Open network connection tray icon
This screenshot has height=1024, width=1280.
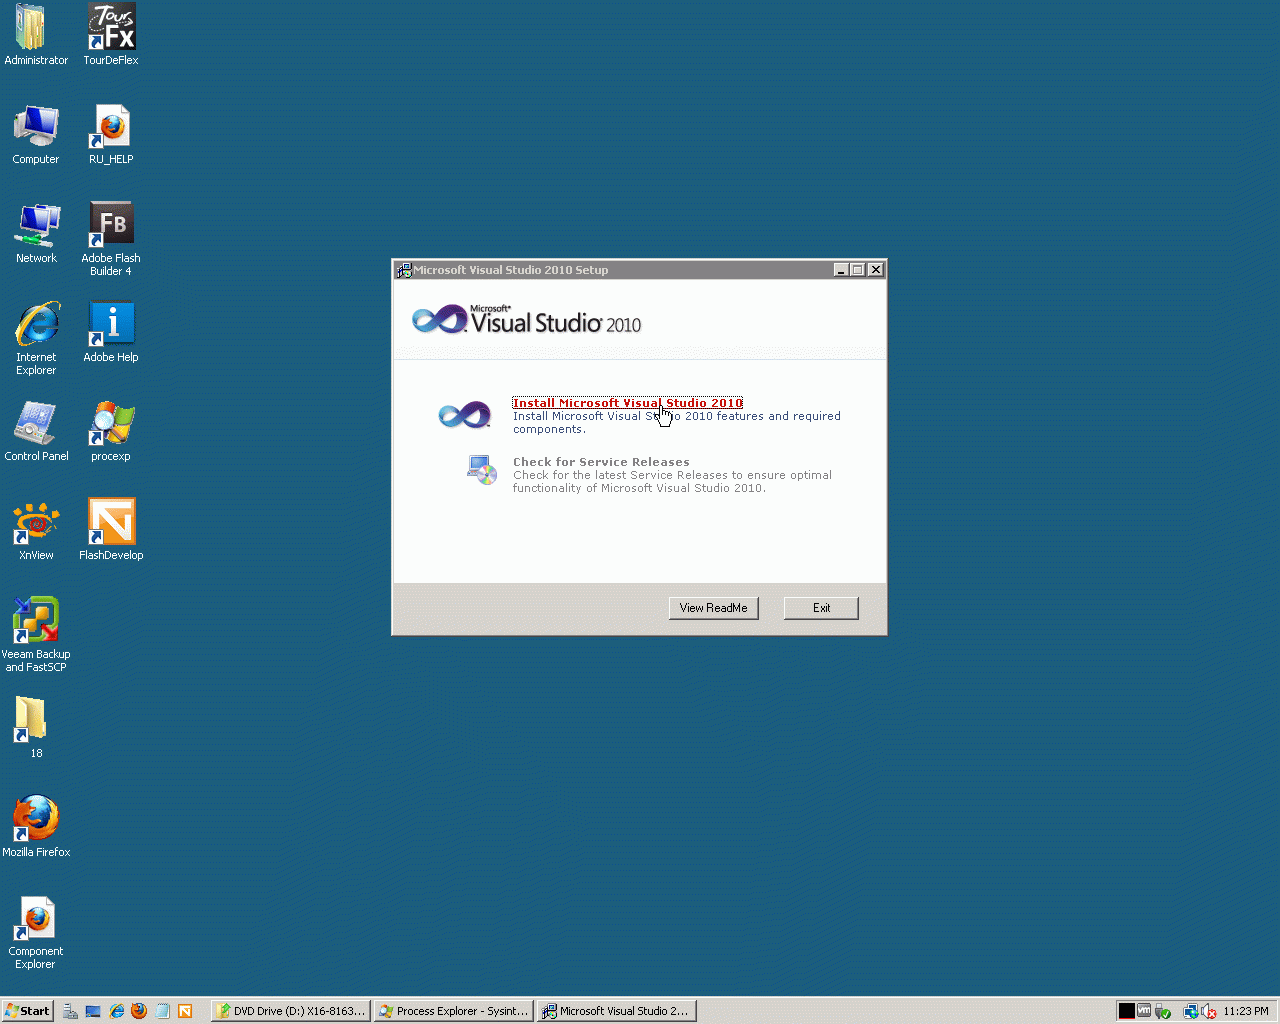pyautogui.click(x=1191, y=1011)
